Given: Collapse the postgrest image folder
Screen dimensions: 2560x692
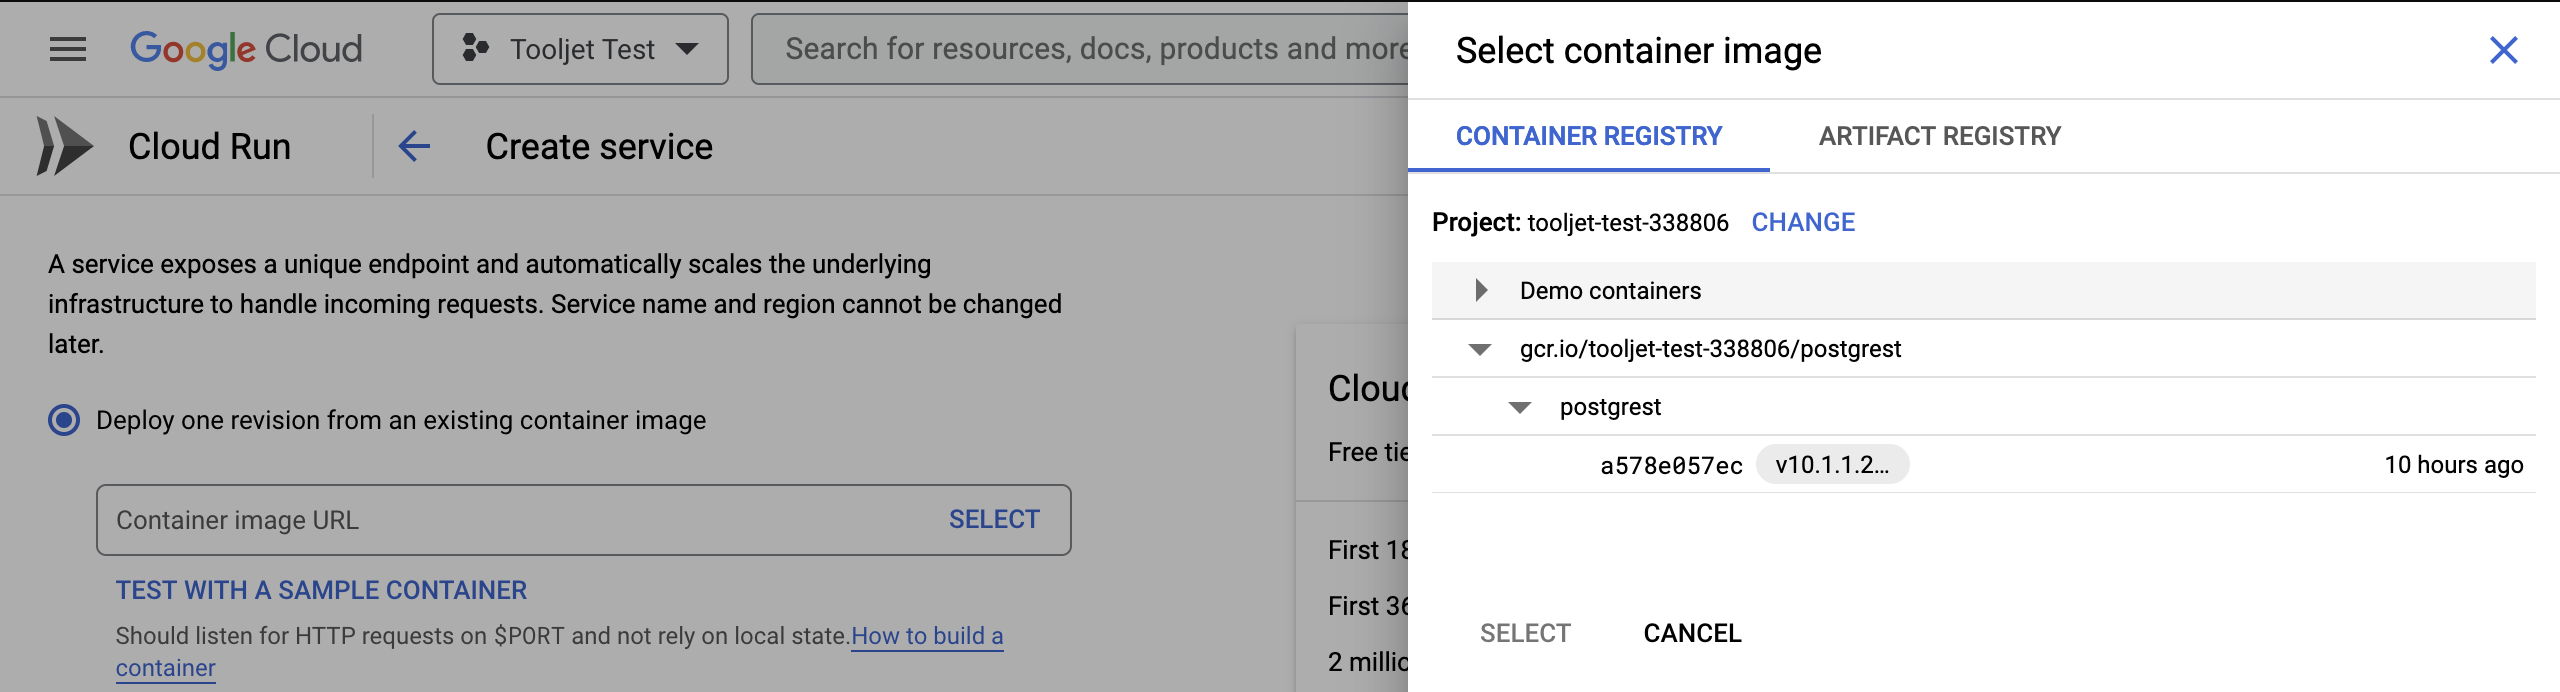Looking at the screenshot, I should pyautogui.click(x=1520, y=407).
